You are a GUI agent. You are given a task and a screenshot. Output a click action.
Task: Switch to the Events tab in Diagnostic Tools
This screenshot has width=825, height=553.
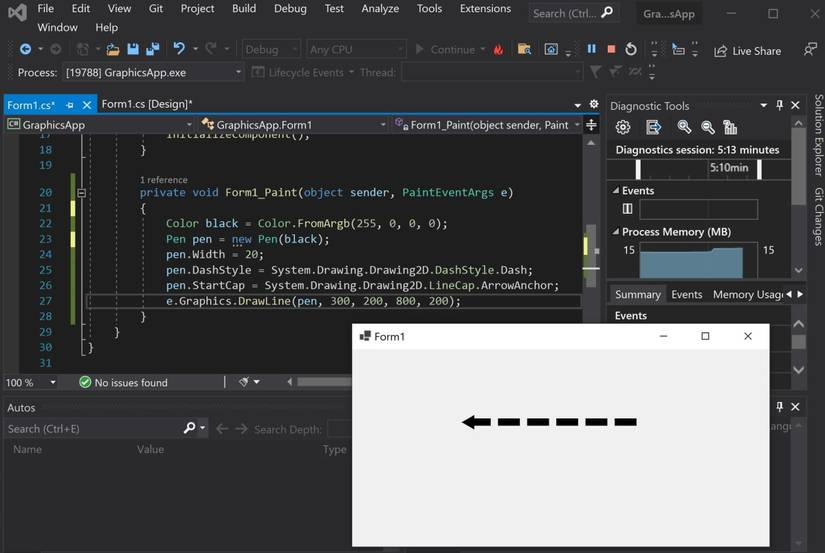tap(687, 295)
